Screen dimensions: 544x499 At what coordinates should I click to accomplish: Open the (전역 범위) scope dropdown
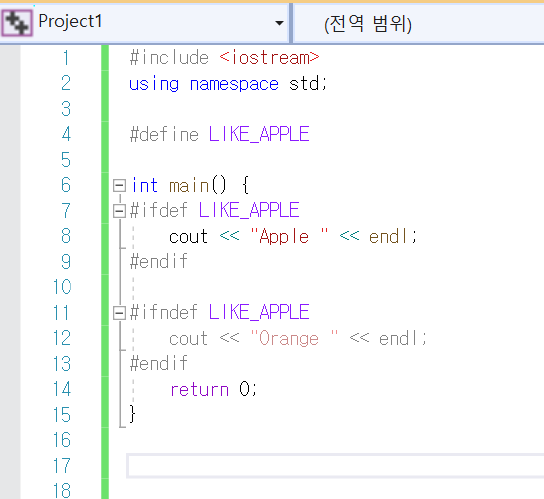(x=418, y=23)
